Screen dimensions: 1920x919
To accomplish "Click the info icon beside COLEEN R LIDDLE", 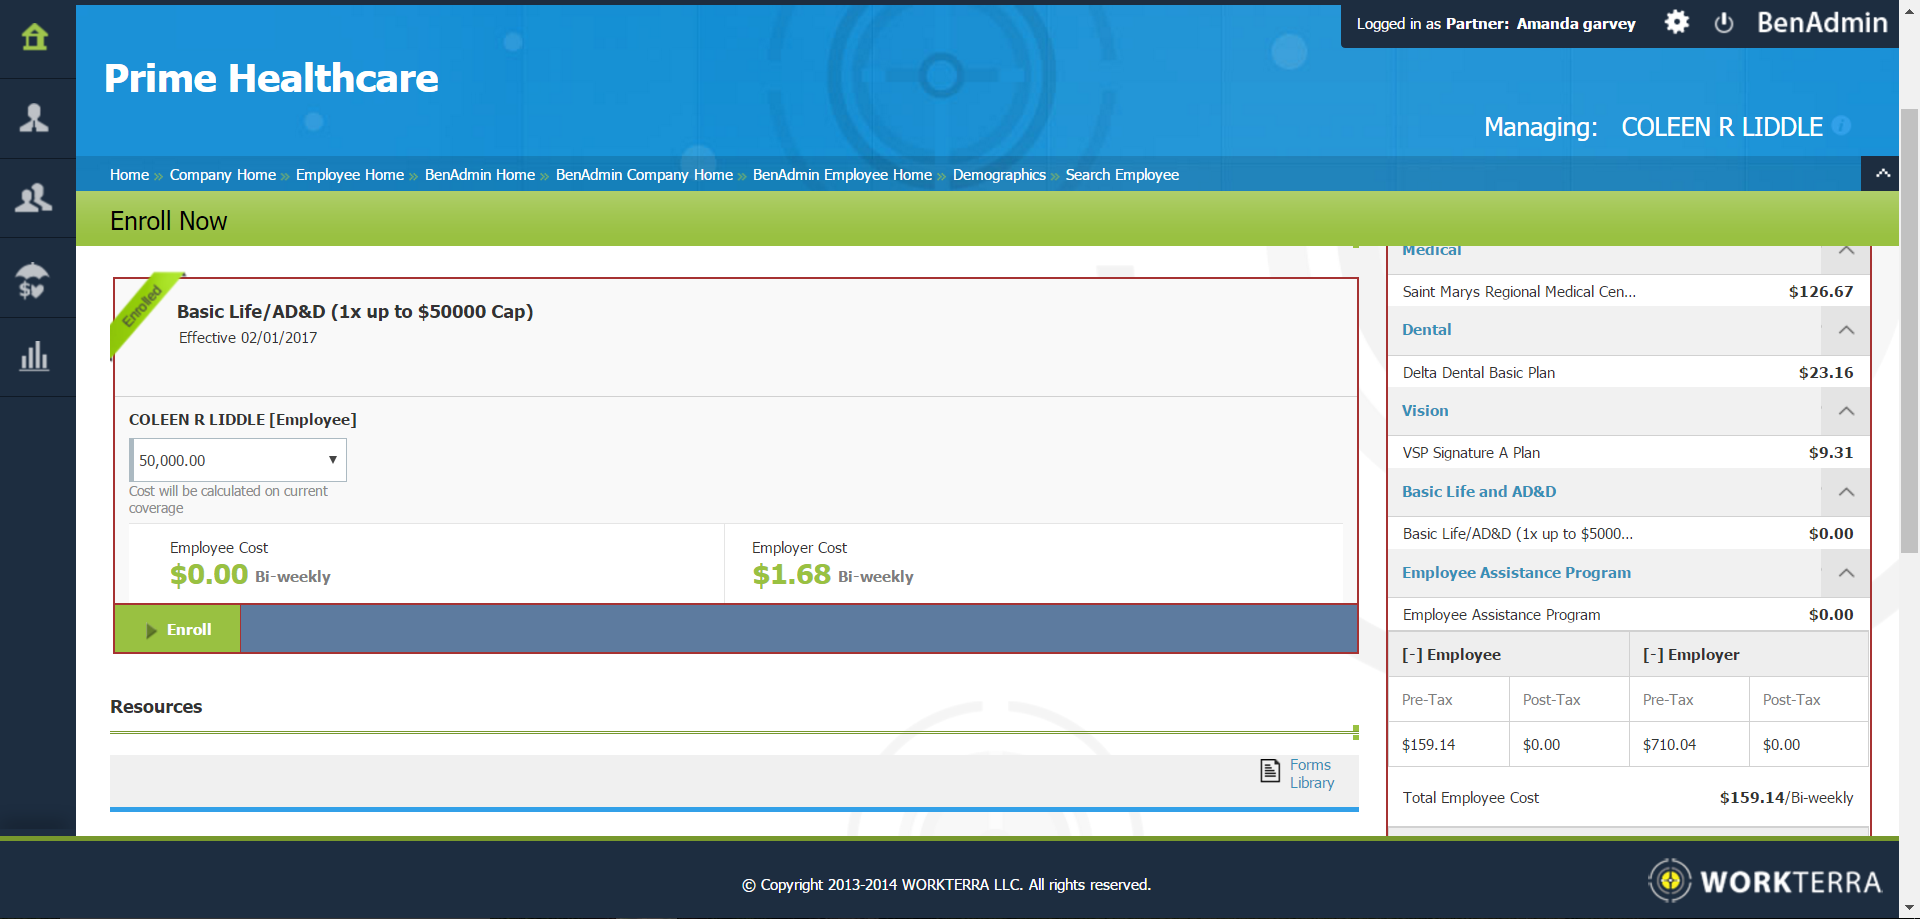I will 1842,125.
